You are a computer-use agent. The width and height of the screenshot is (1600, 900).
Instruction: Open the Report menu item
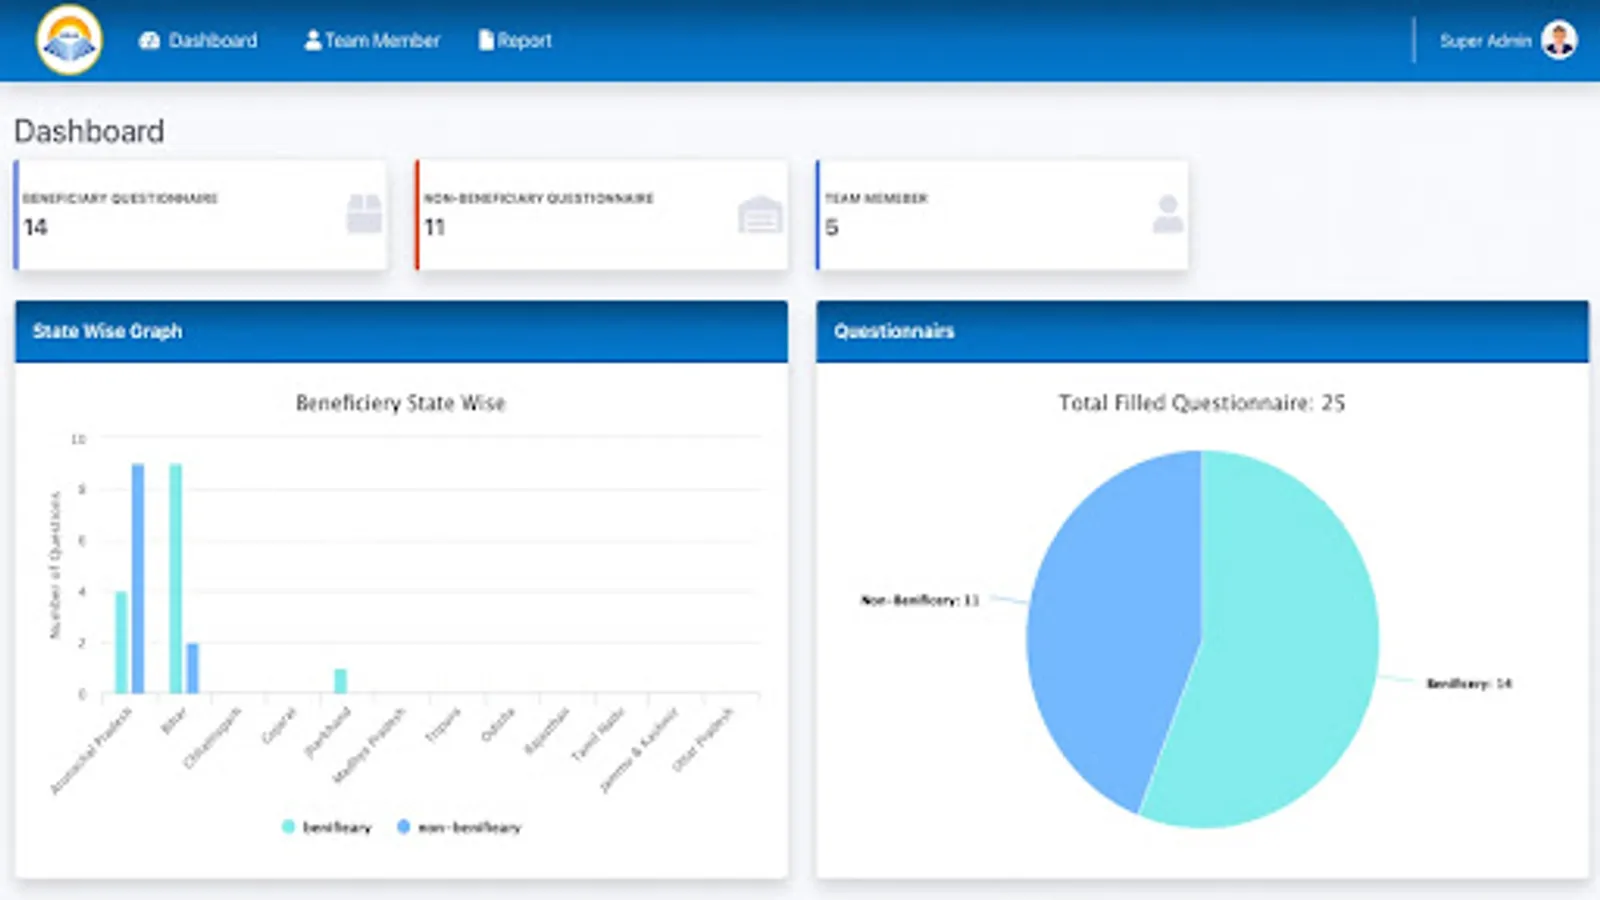(515, 40)
